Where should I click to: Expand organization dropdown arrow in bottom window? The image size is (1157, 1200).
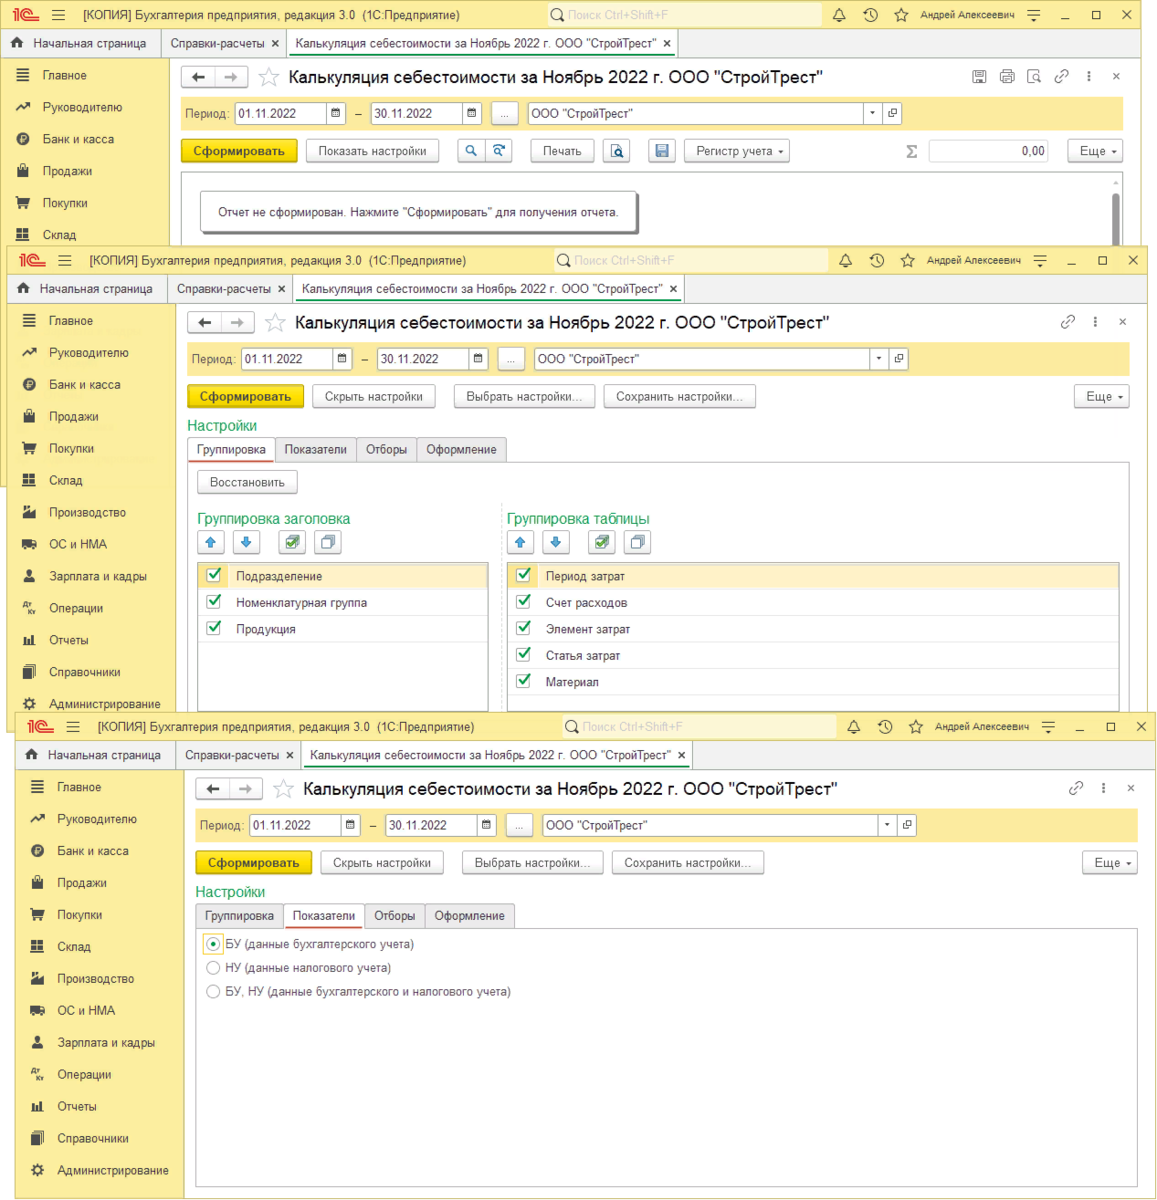tap(887, 825)
